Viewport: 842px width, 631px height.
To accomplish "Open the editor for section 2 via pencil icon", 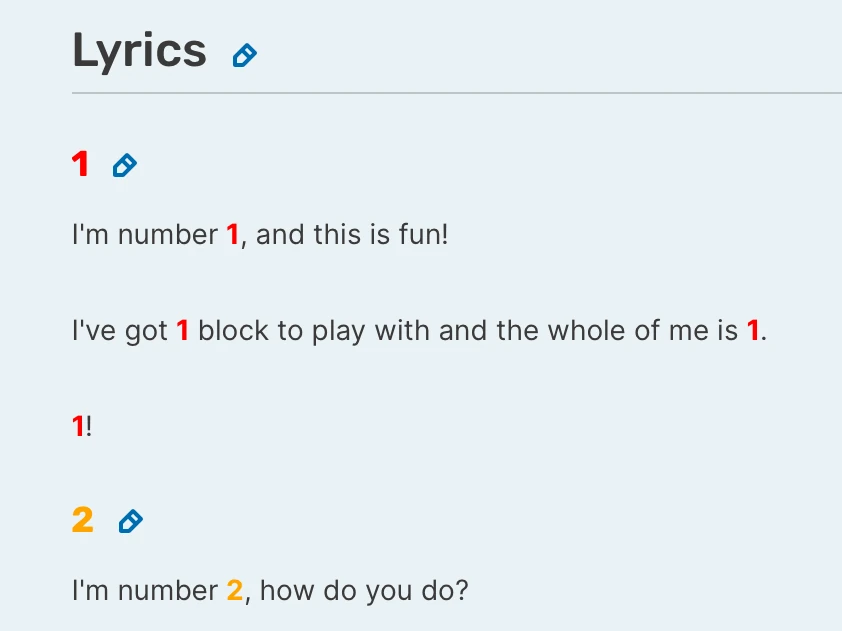I will [131, 521].
